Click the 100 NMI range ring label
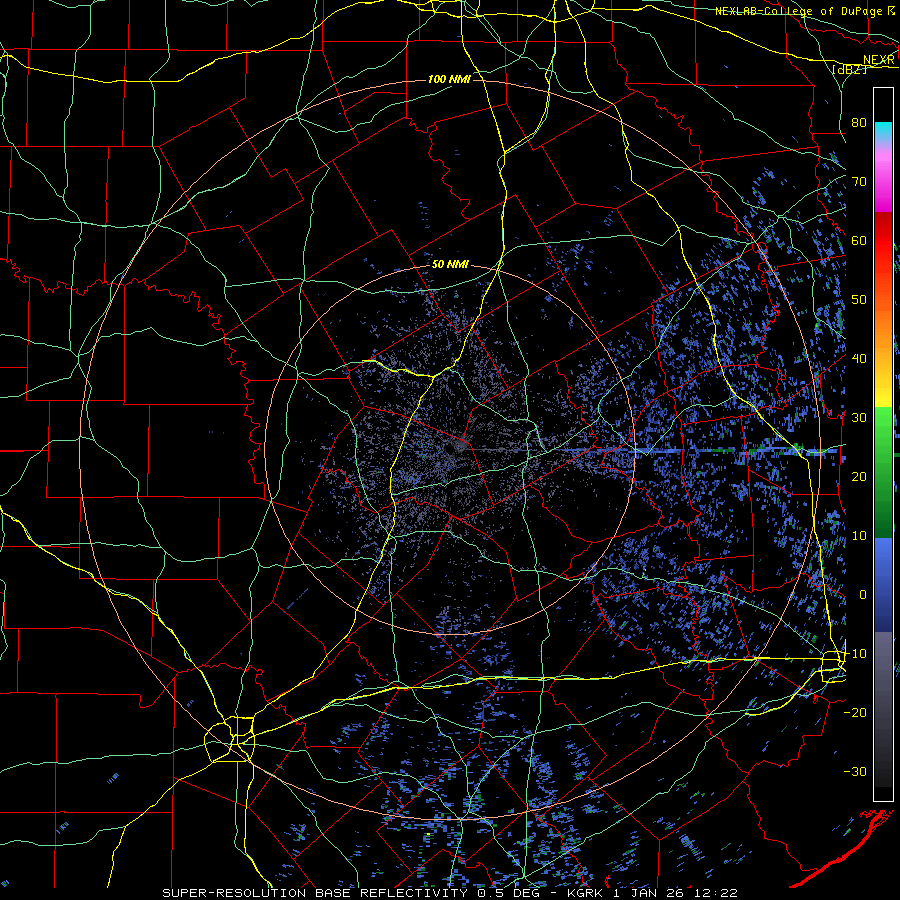 [x=449, y=79]
